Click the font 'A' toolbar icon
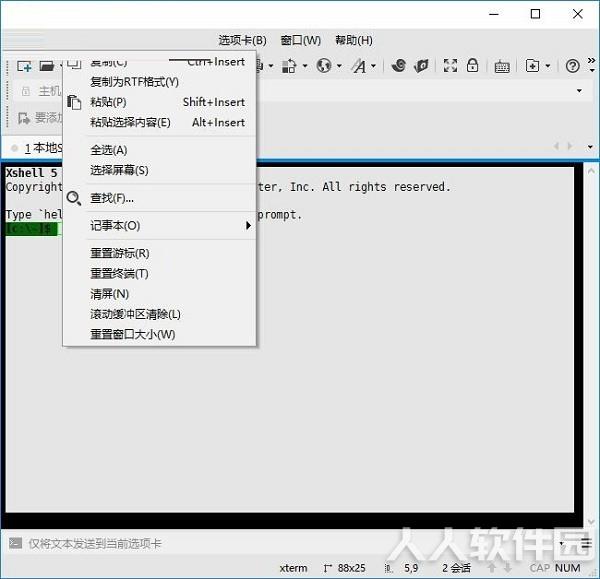This screenshot has width=600, height=579. (359, 66)
